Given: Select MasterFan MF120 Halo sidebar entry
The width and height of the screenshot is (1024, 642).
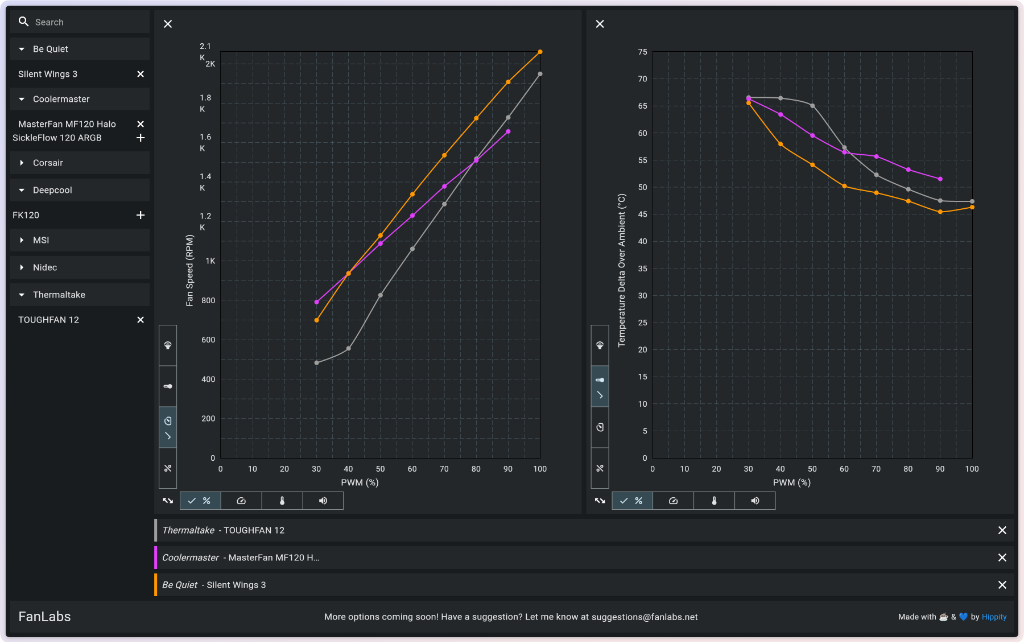Looking at the screenshot, I should tap(67, 124).
